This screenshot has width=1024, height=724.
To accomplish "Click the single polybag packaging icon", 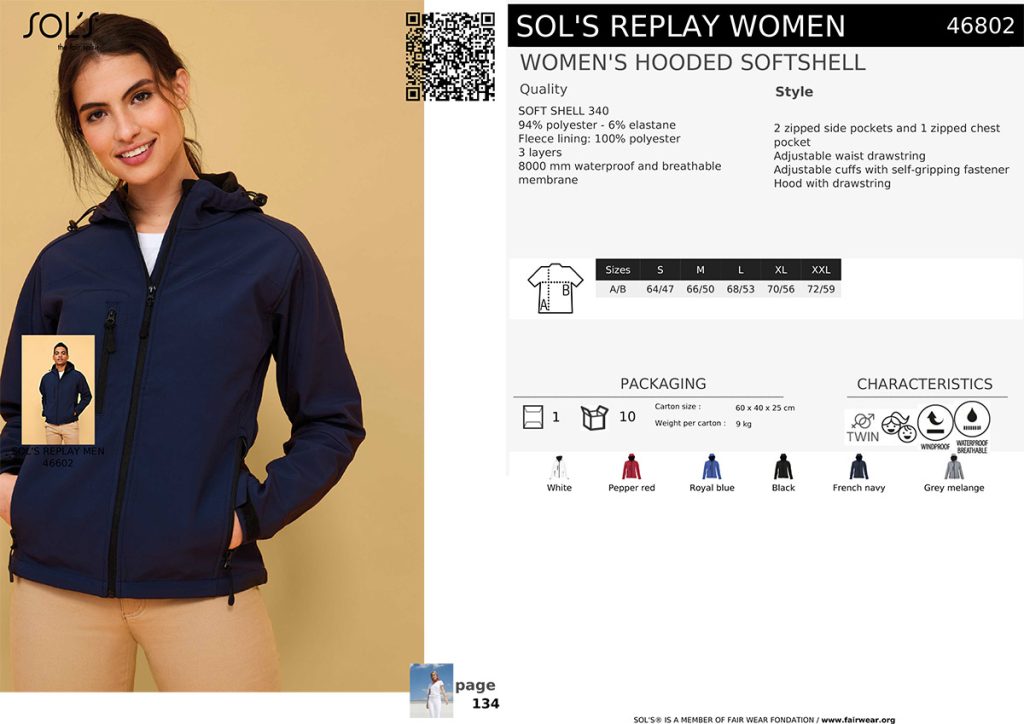I will tap(533, 417).
